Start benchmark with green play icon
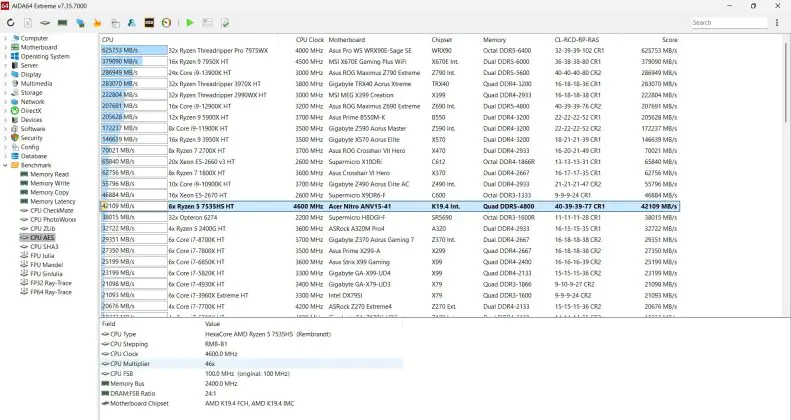Screen dimensions: 791x420 190,23
